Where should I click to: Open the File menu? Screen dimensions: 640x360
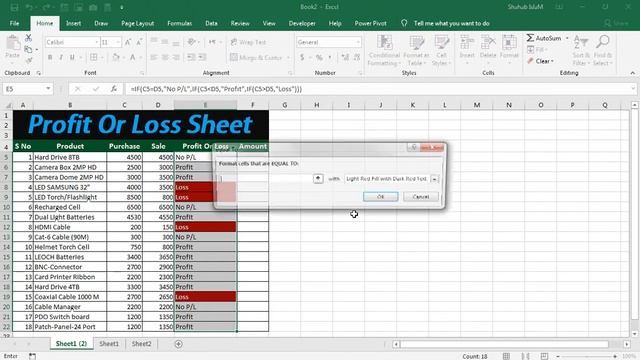(x=14, y=23)
